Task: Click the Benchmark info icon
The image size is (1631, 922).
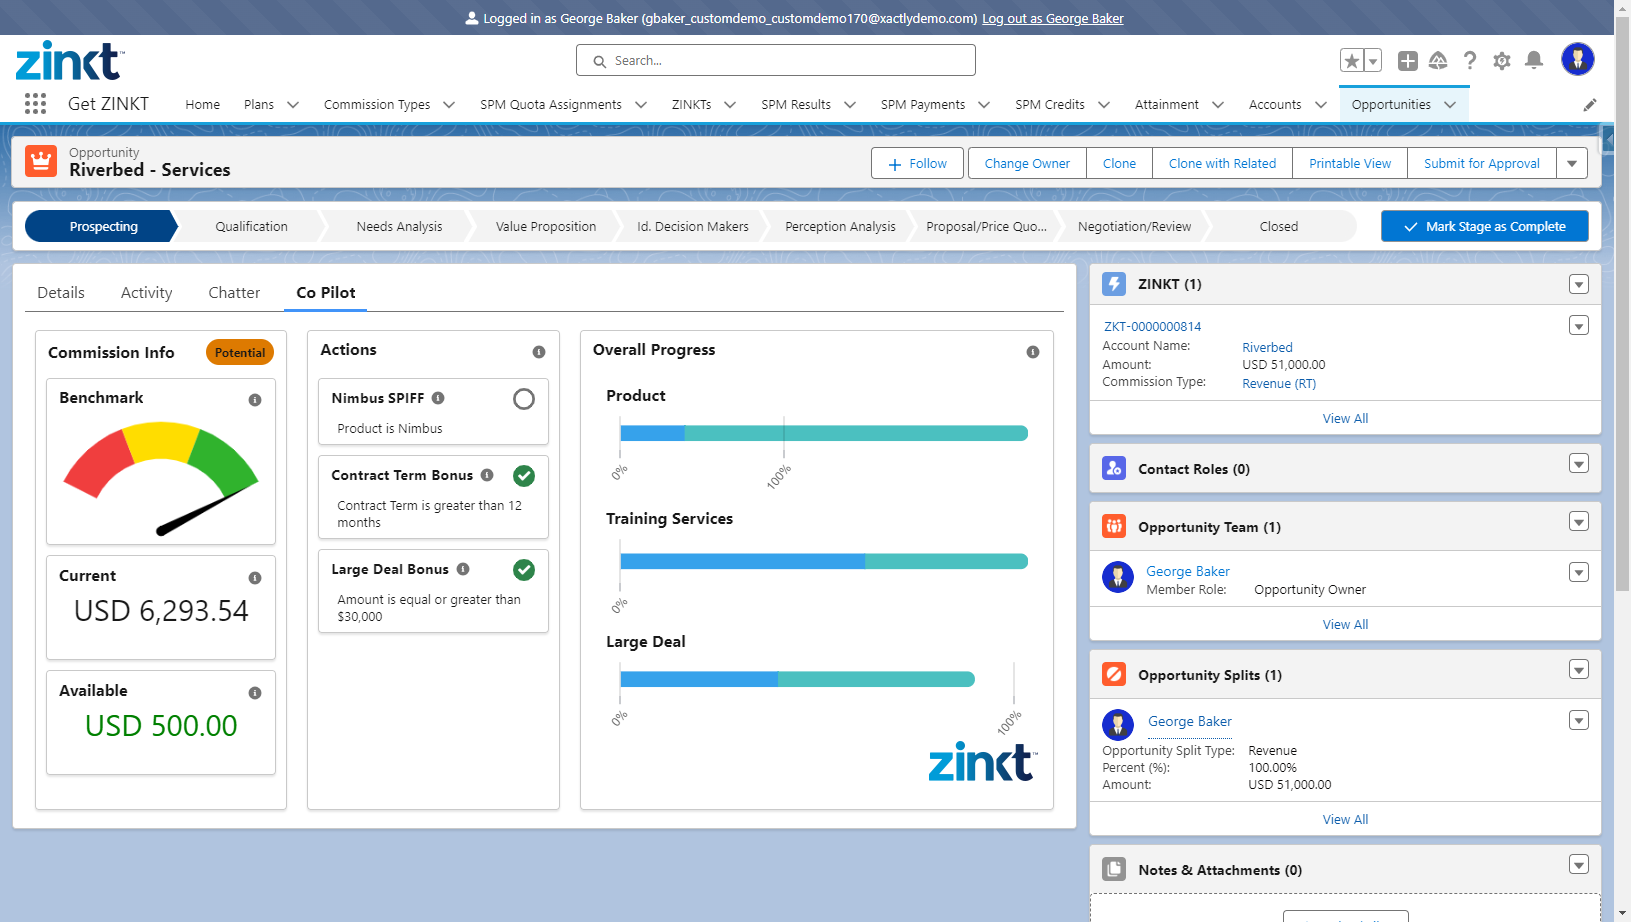Action: (x=255, y=400)
